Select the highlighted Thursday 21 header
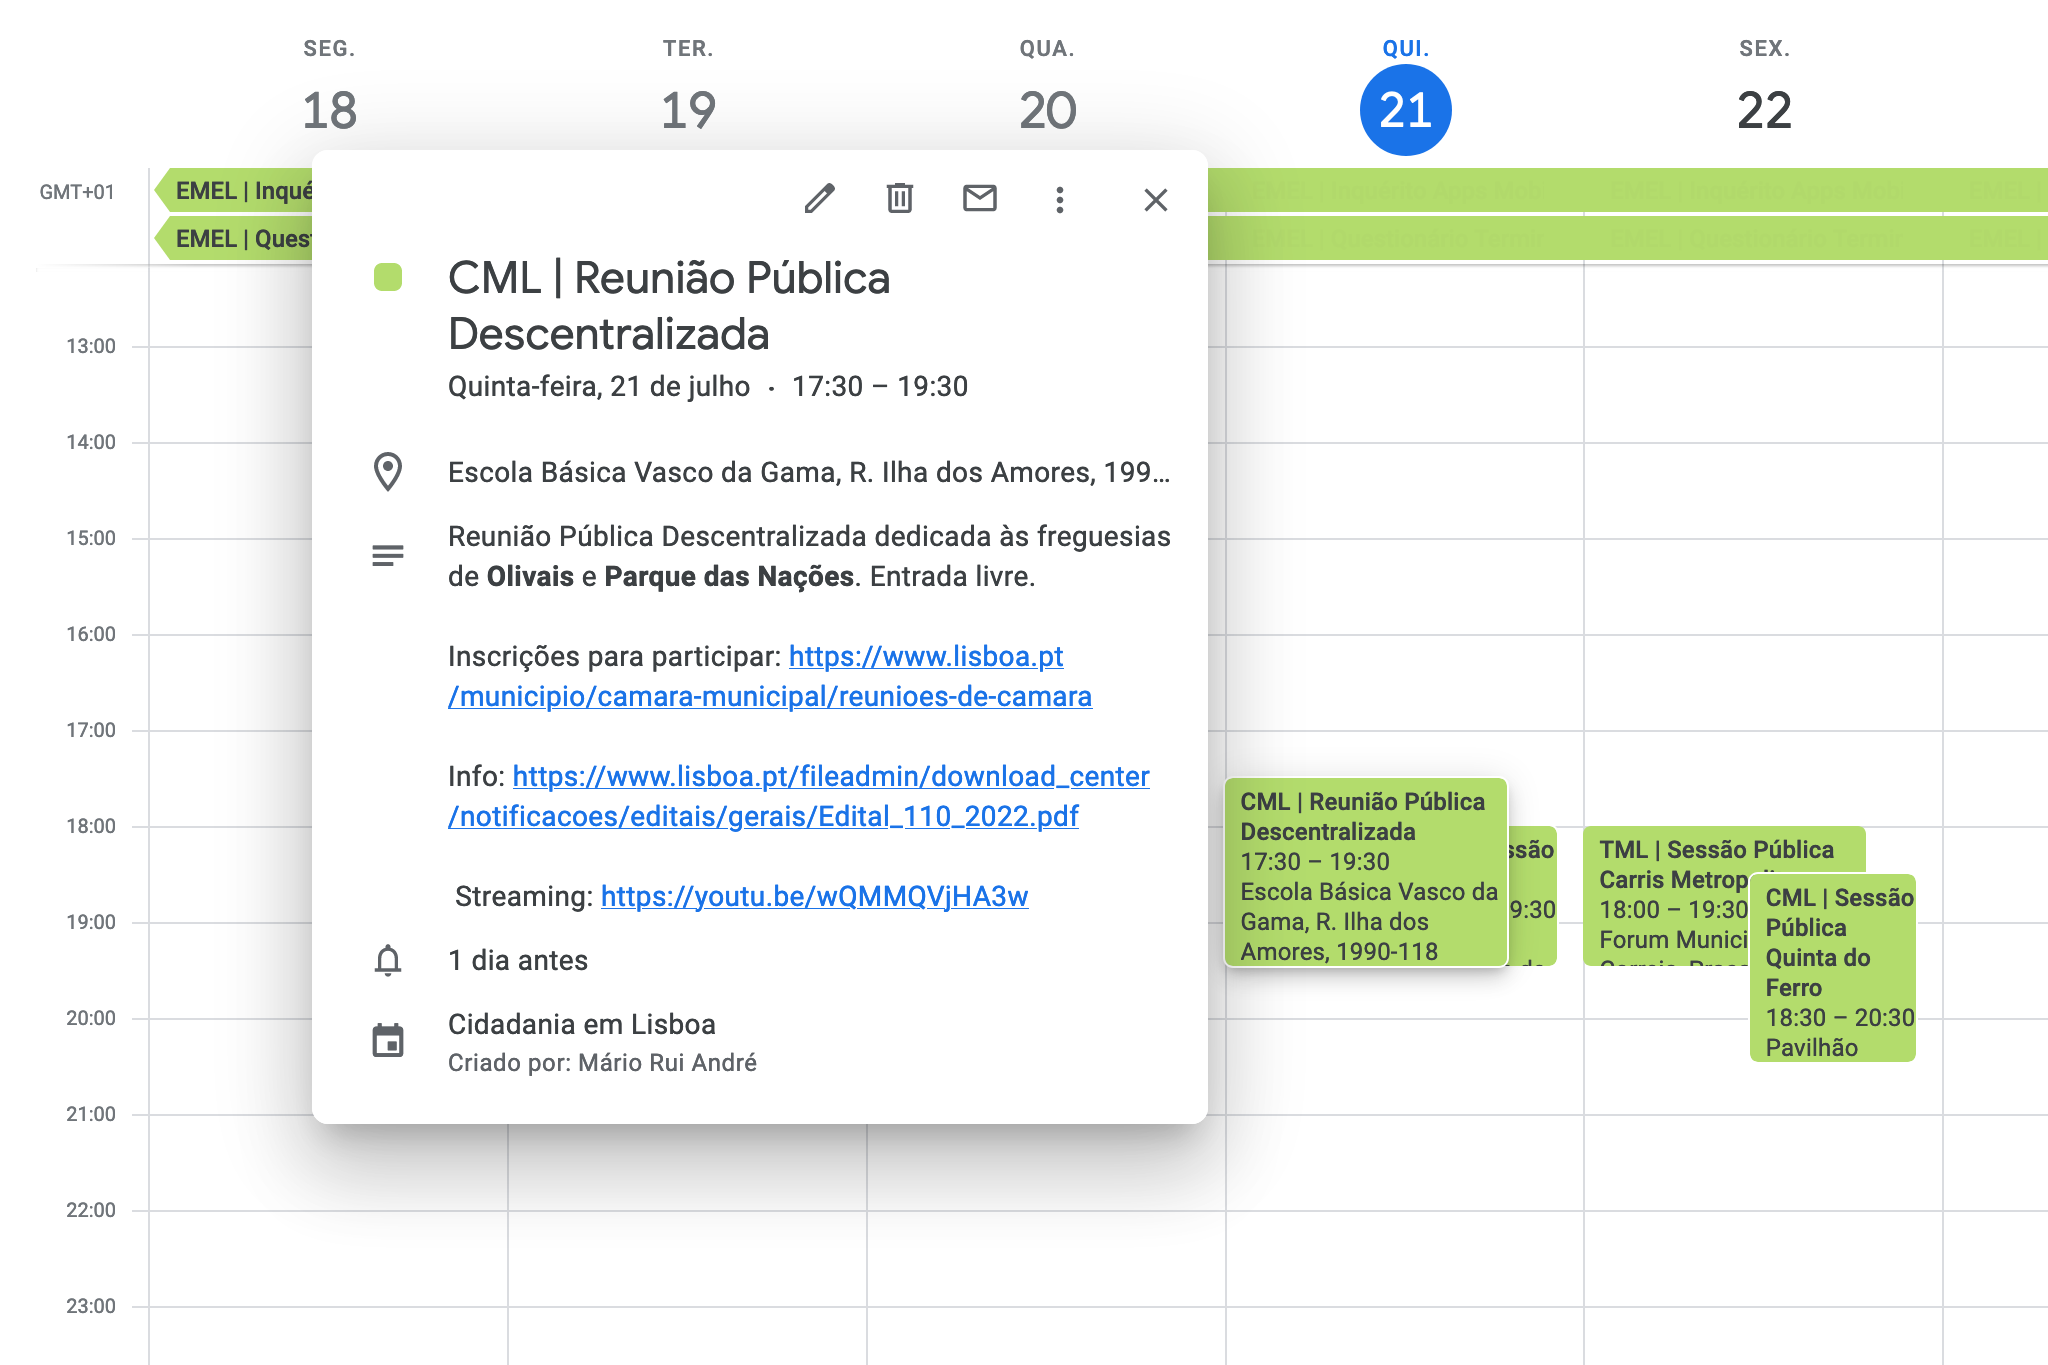 click(1405, 110)
